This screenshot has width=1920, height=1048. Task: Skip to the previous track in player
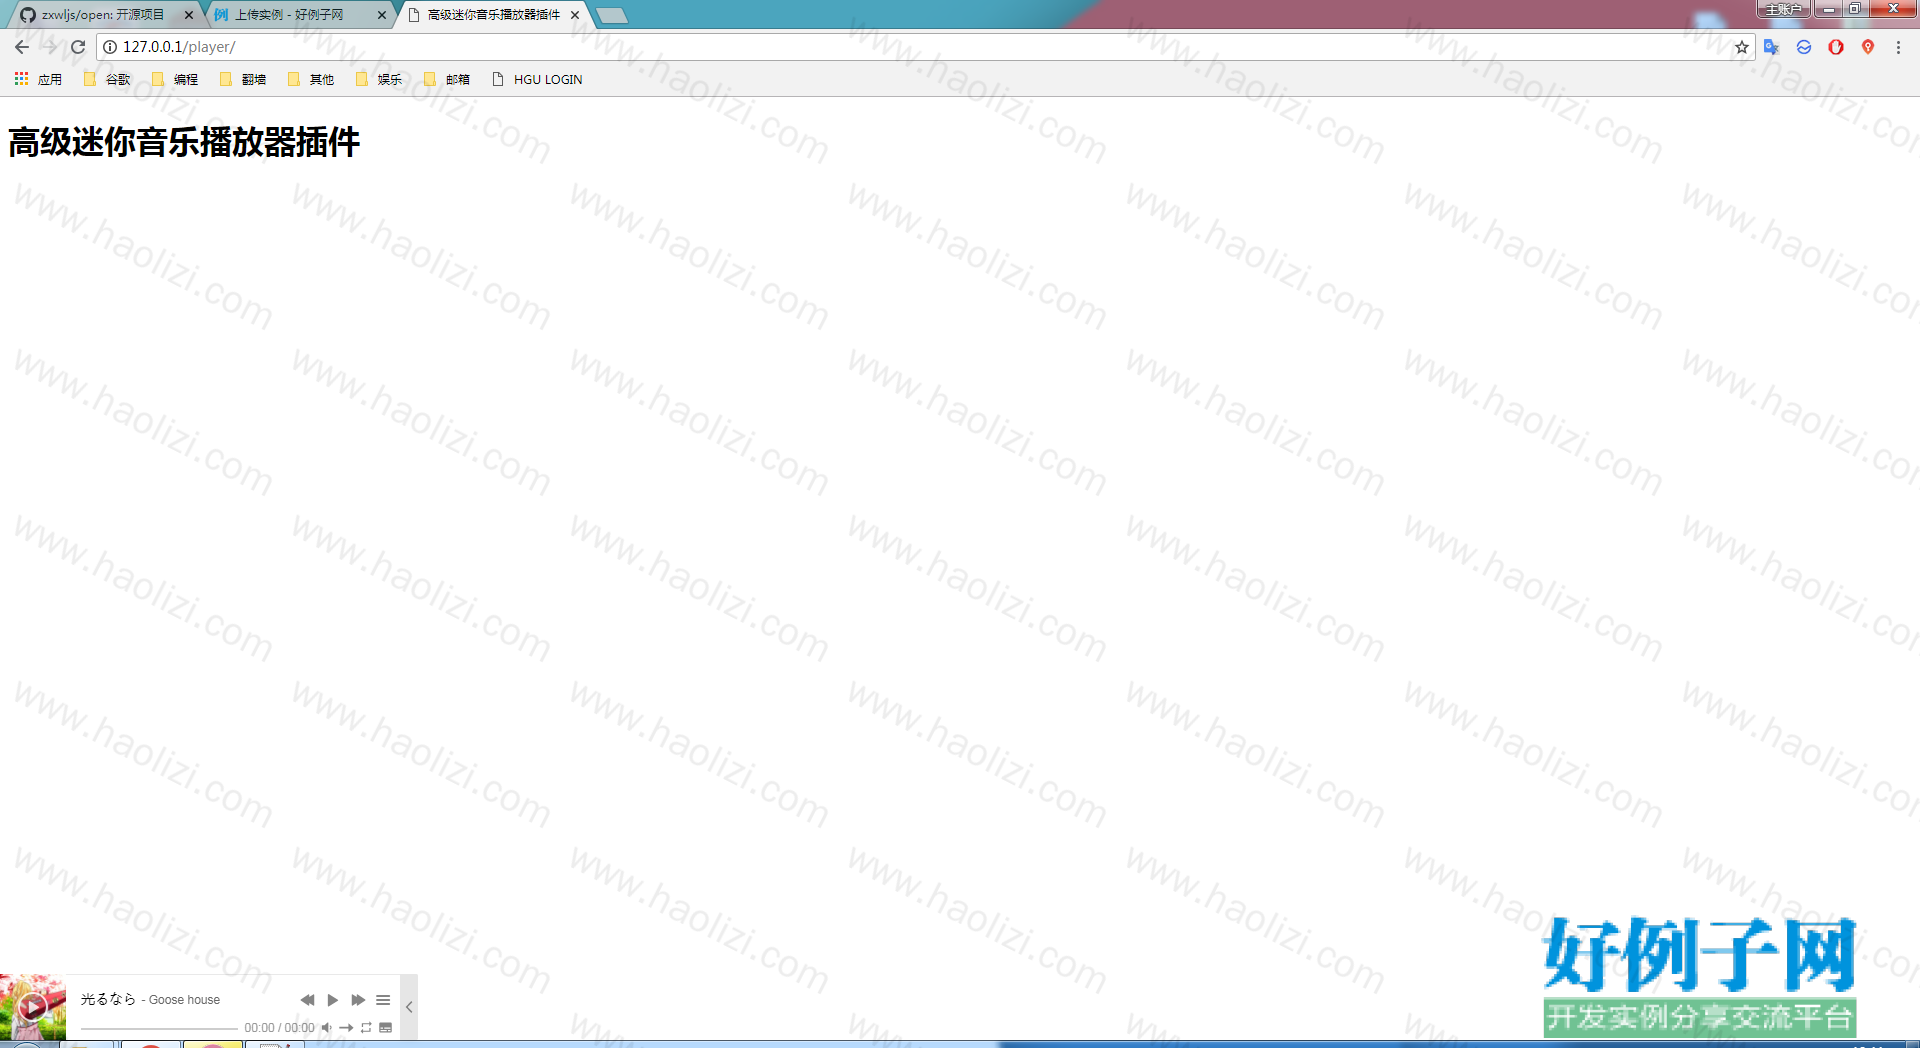point(307,1000)
